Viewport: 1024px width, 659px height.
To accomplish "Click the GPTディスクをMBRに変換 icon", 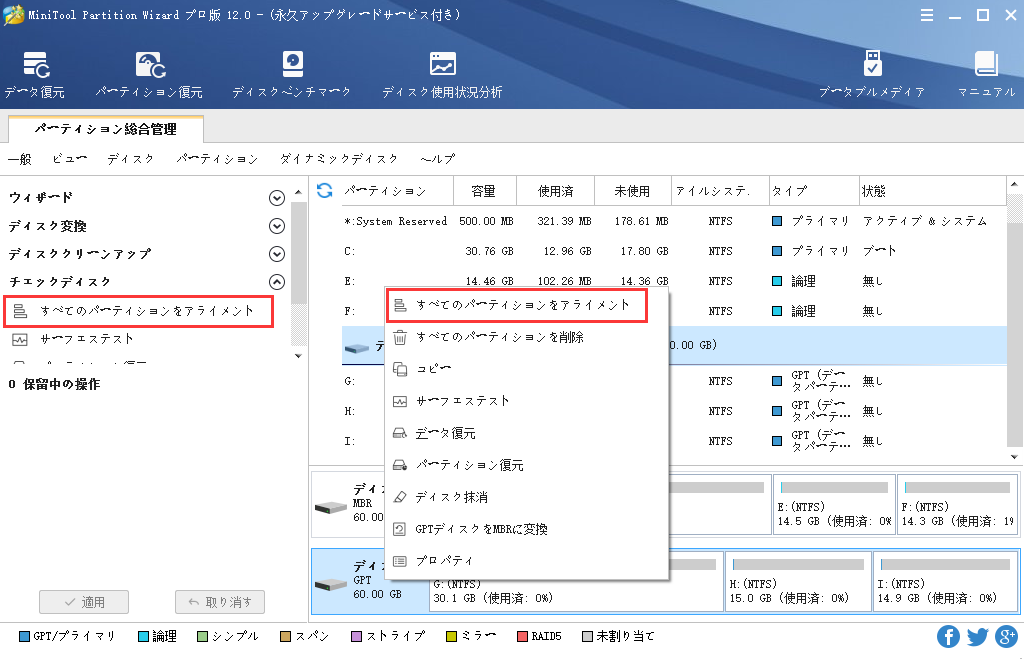I will coord(400,529).
